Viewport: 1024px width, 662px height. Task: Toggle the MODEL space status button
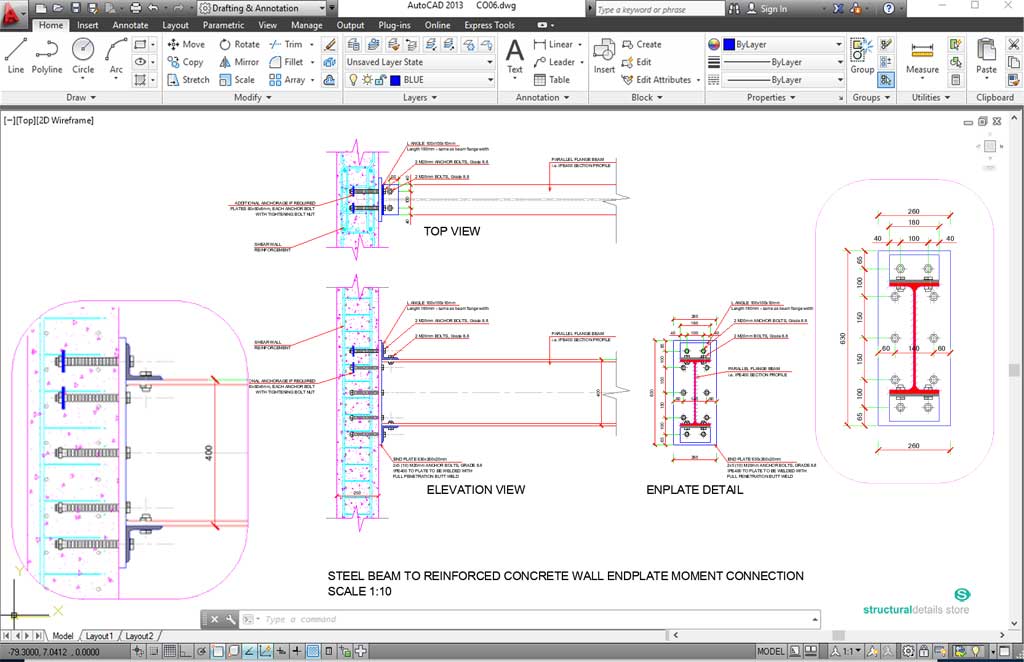771,652
